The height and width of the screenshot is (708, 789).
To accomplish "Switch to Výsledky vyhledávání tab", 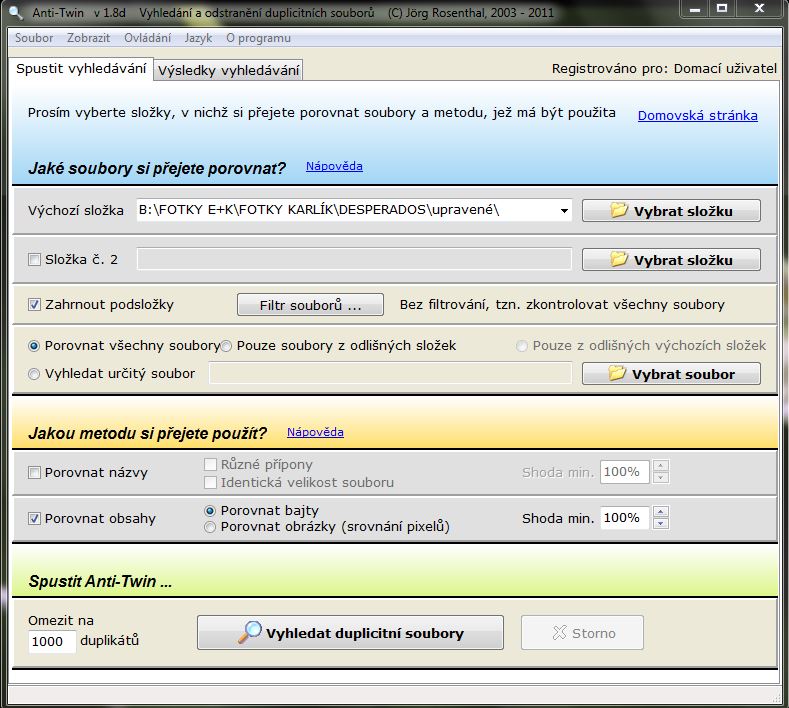I will (228, 70).
